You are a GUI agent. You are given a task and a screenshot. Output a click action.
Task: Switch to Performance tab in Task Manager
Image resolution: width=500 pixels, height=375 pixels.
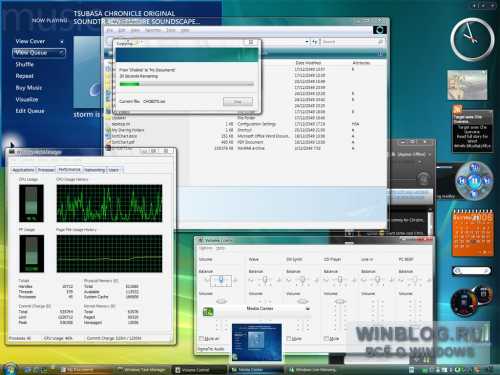[x=69, y=170]
